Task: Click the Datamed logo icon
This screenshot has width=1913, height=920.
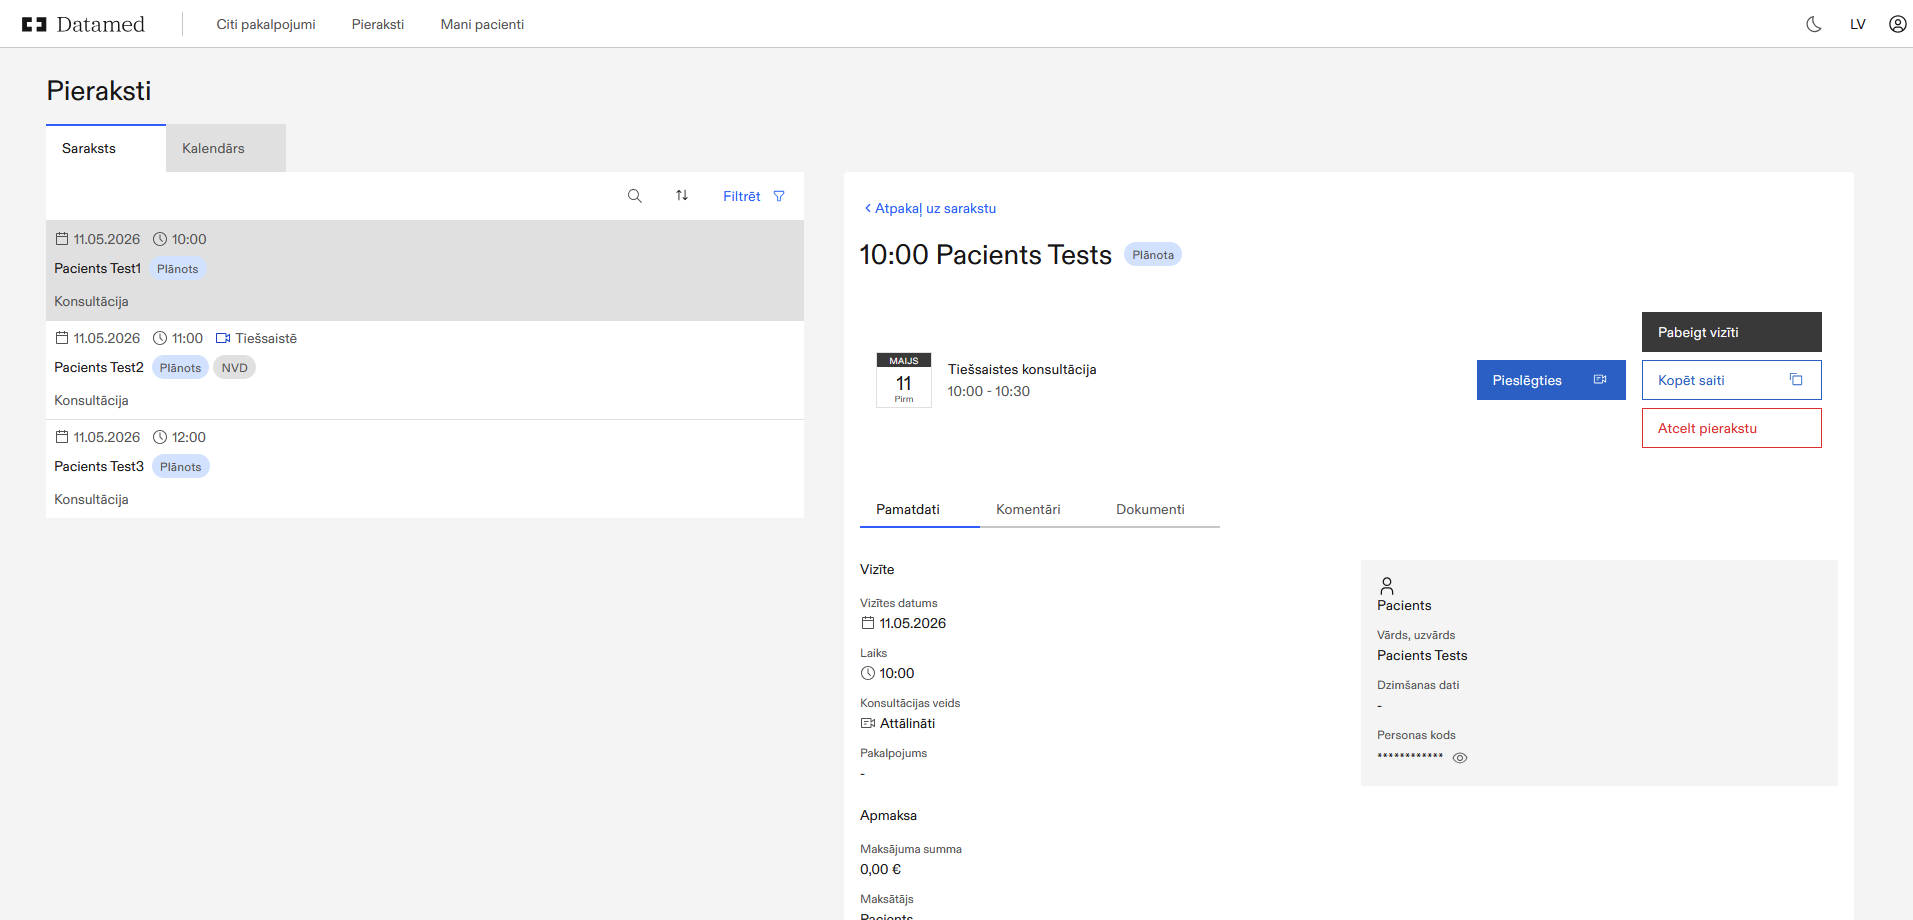Action: 34,24
